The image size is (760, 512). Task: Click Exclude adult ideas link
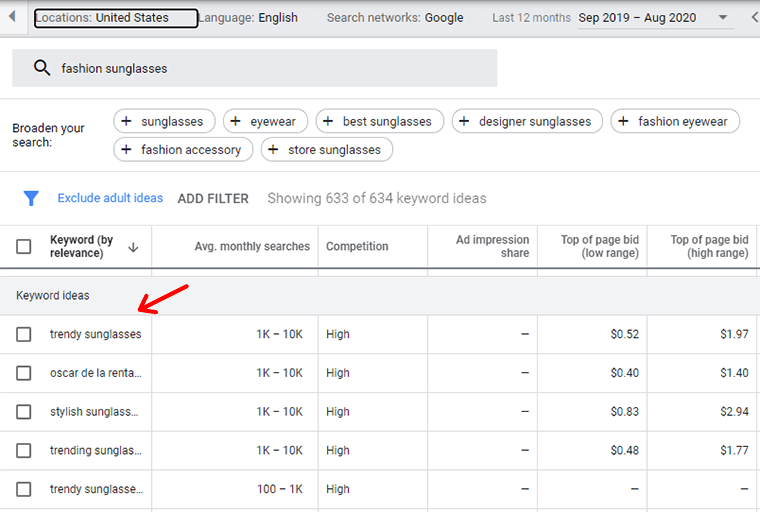110,198
